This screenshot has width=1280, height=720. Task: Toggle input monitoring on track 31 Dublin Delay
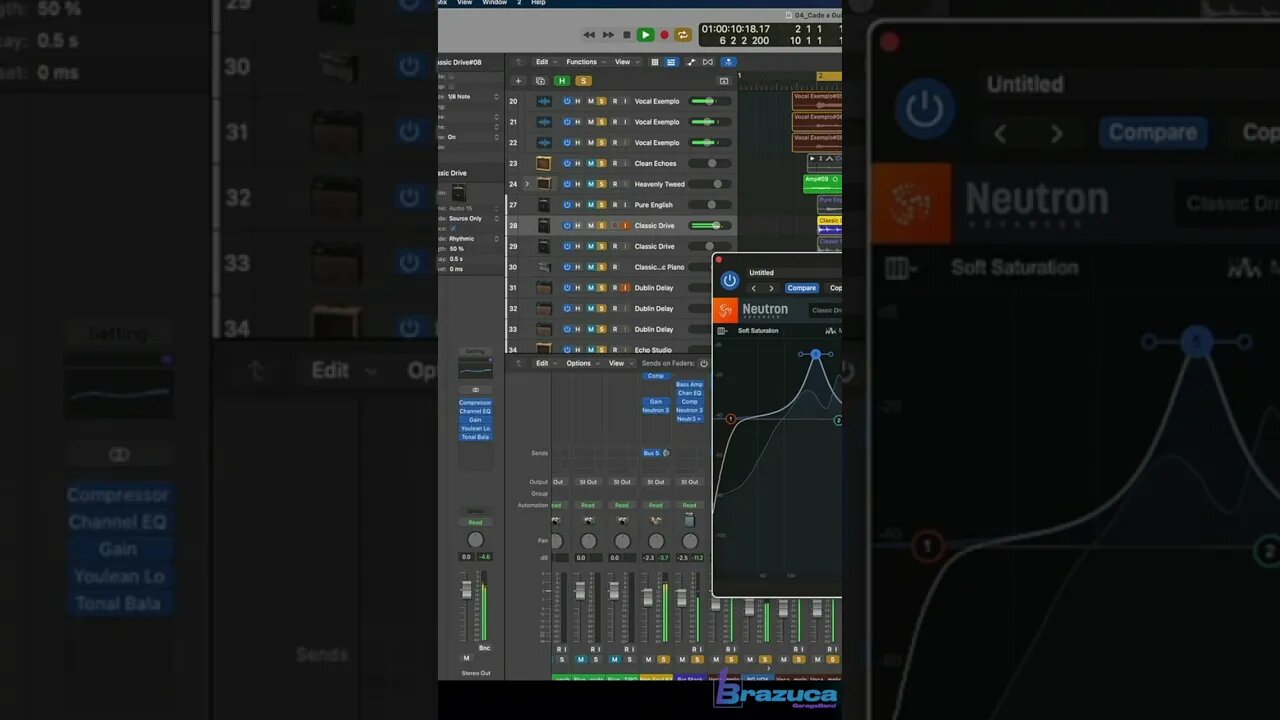coord(625,288)
